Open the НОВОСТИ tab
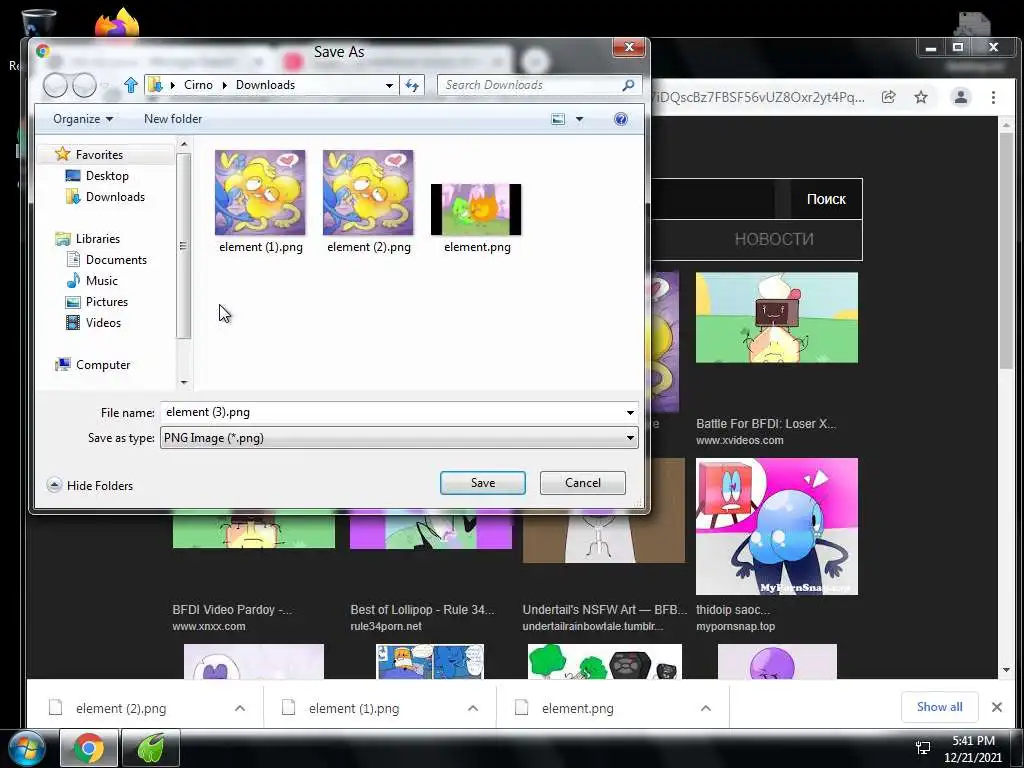 pyautogui.click(x=774, y=239)
